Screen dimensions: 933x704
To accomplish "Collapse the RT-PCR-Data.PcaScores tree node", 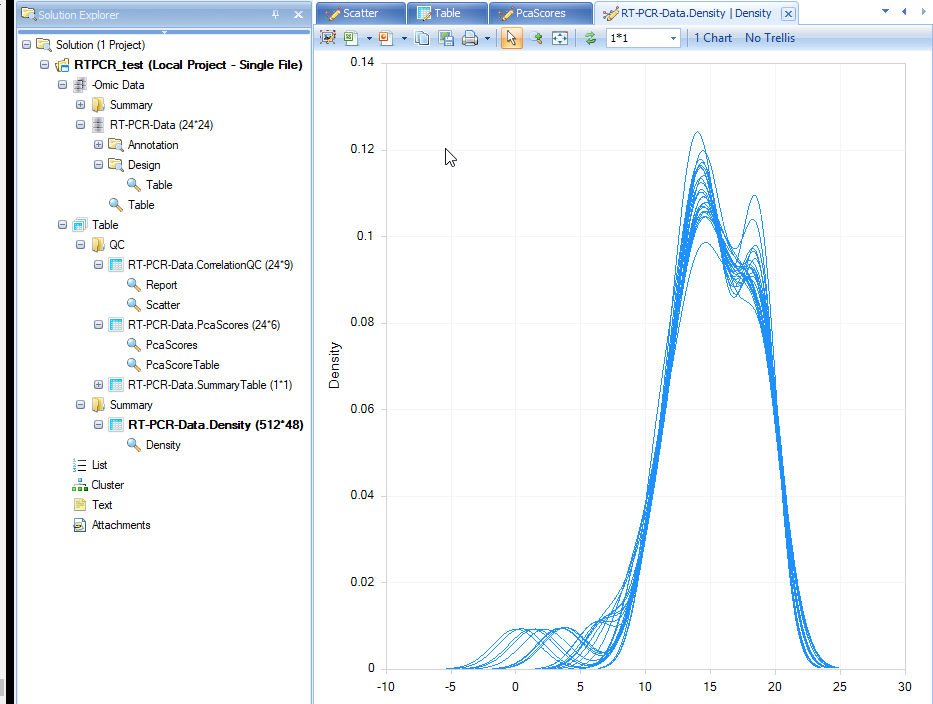I will click(98, 325).
